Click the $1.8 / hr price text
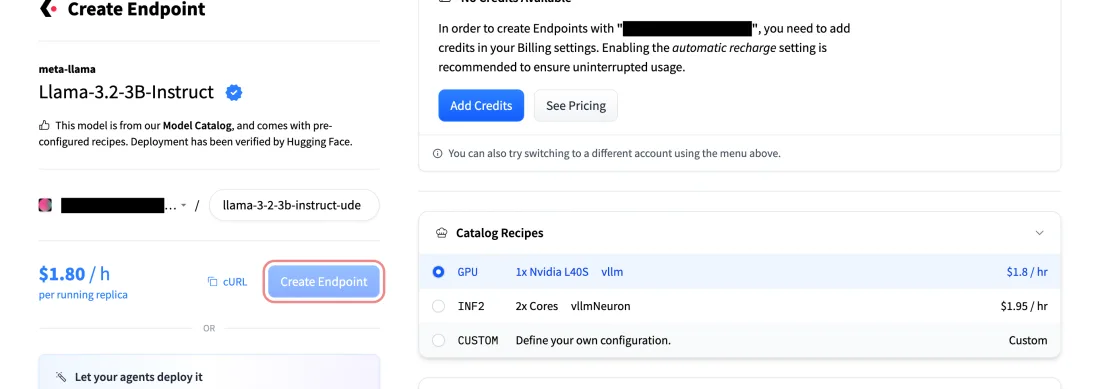The image size is (1100, 389). (x=1026, y=271)
